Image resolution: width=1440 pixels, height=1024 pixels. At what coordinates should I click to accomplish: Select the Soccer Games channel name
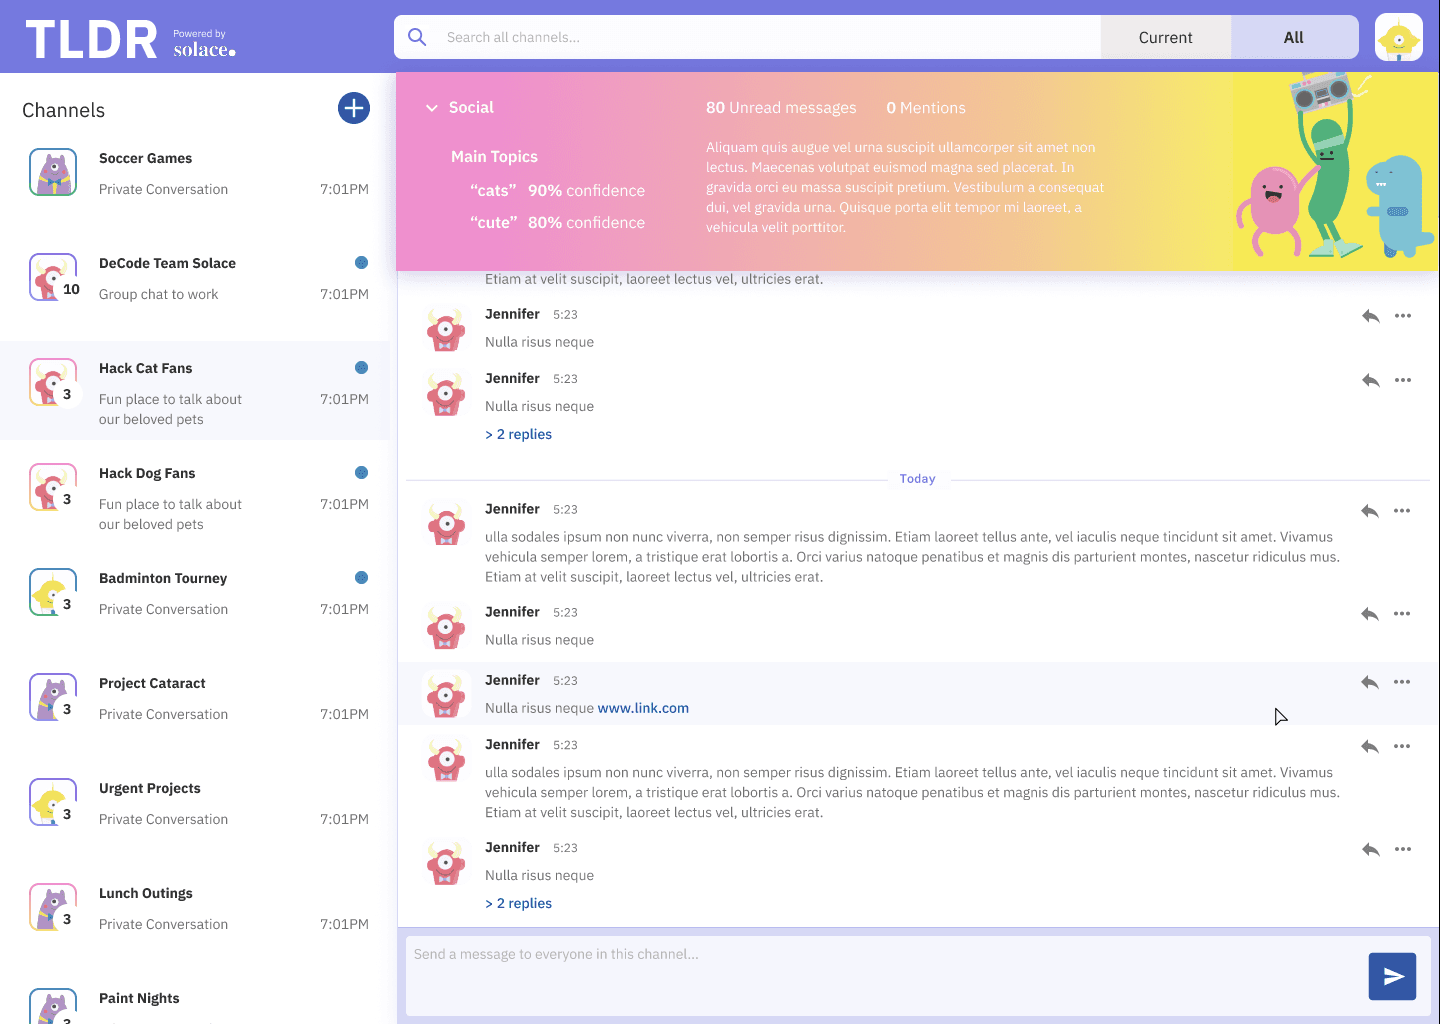(145, 158)
